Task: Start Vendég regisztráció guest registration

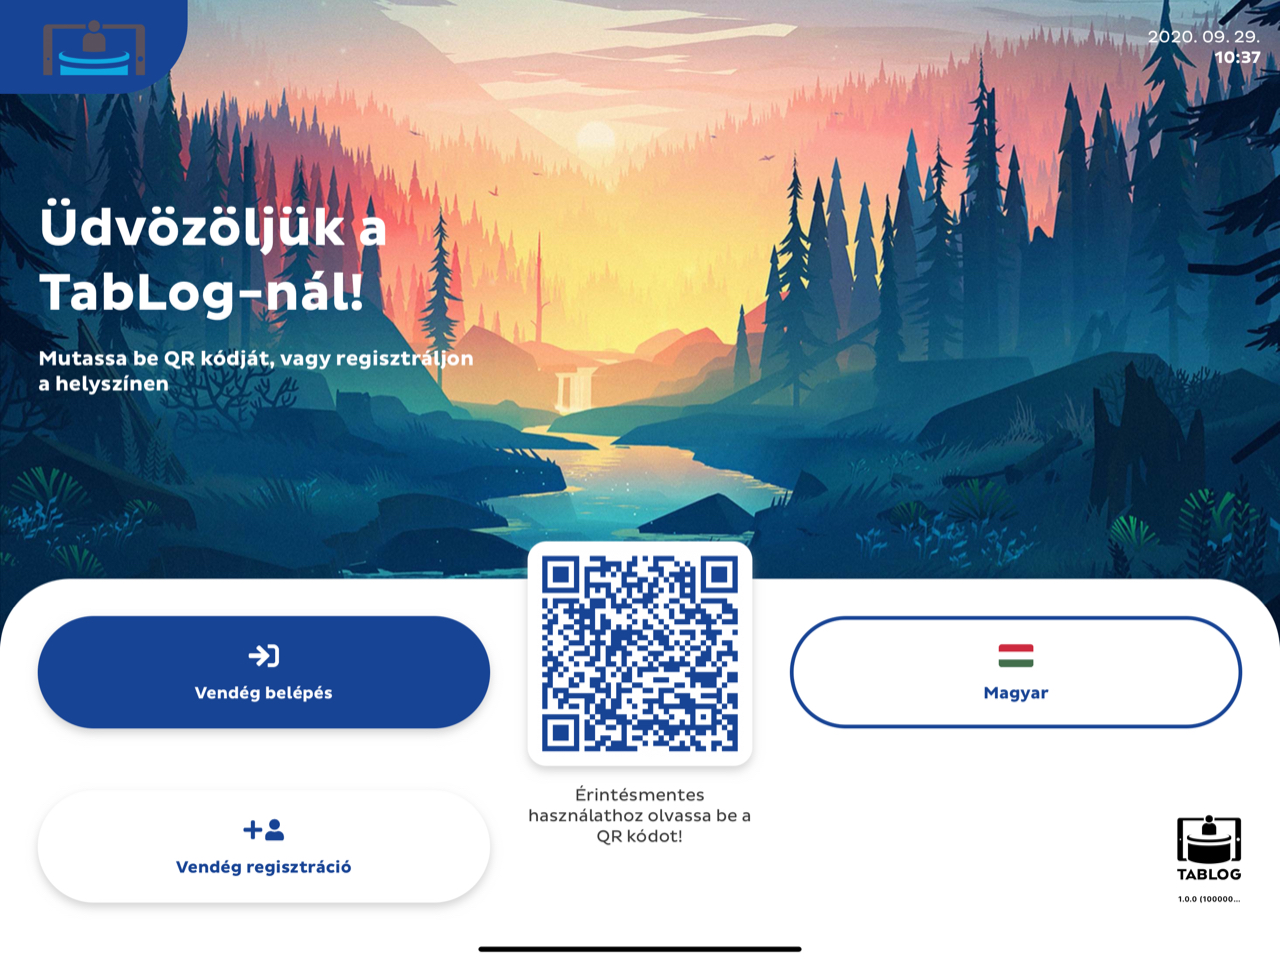Action: point(264,846)
